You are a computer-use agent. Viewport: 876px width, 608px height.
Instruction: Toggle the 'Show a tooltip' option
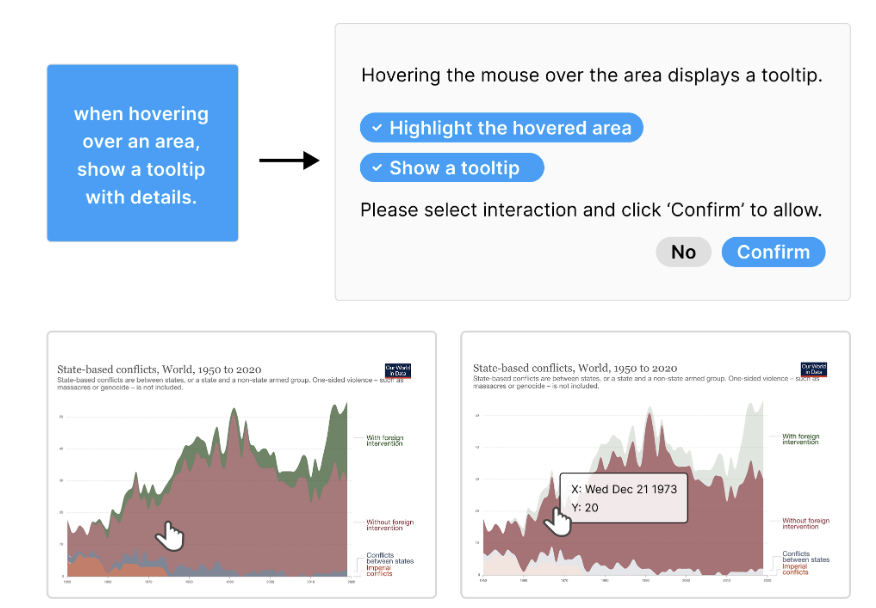(451, 168)
